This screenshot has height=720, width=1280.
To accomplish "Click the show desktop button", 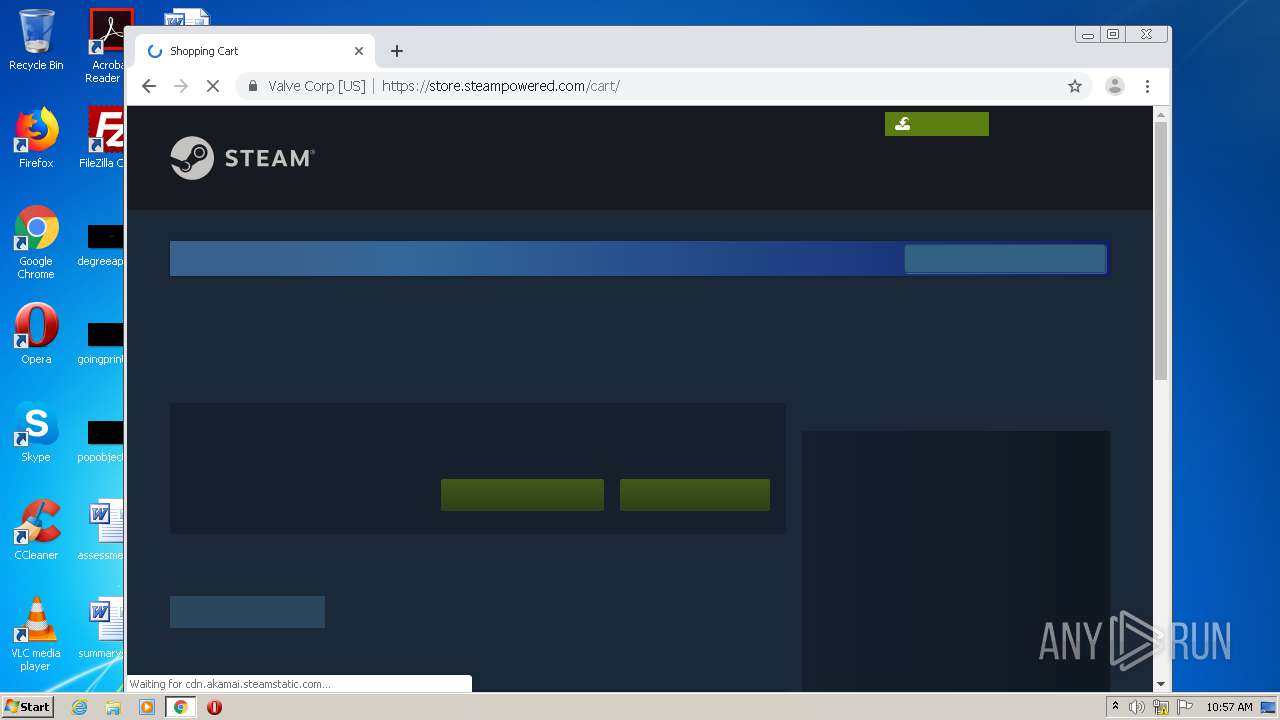I will click(1269, 707).
